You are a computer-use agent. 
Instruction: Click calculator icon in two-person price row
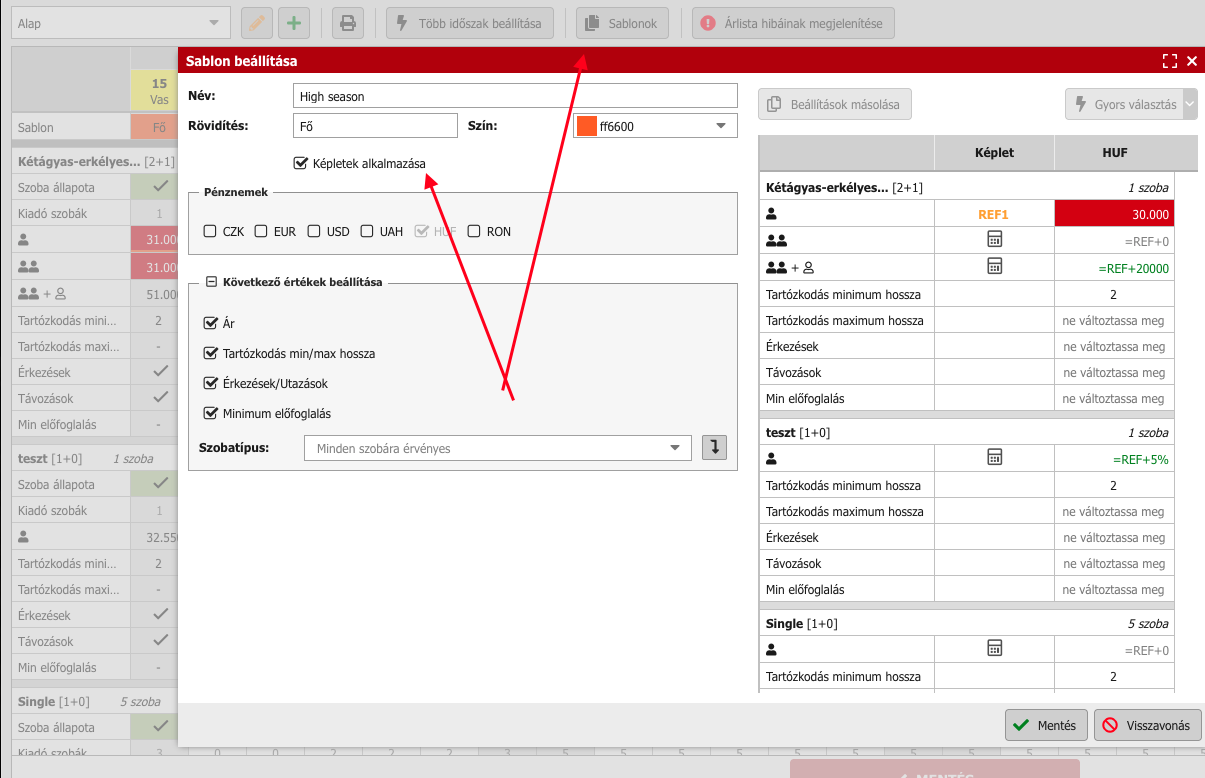click(994, 240)
